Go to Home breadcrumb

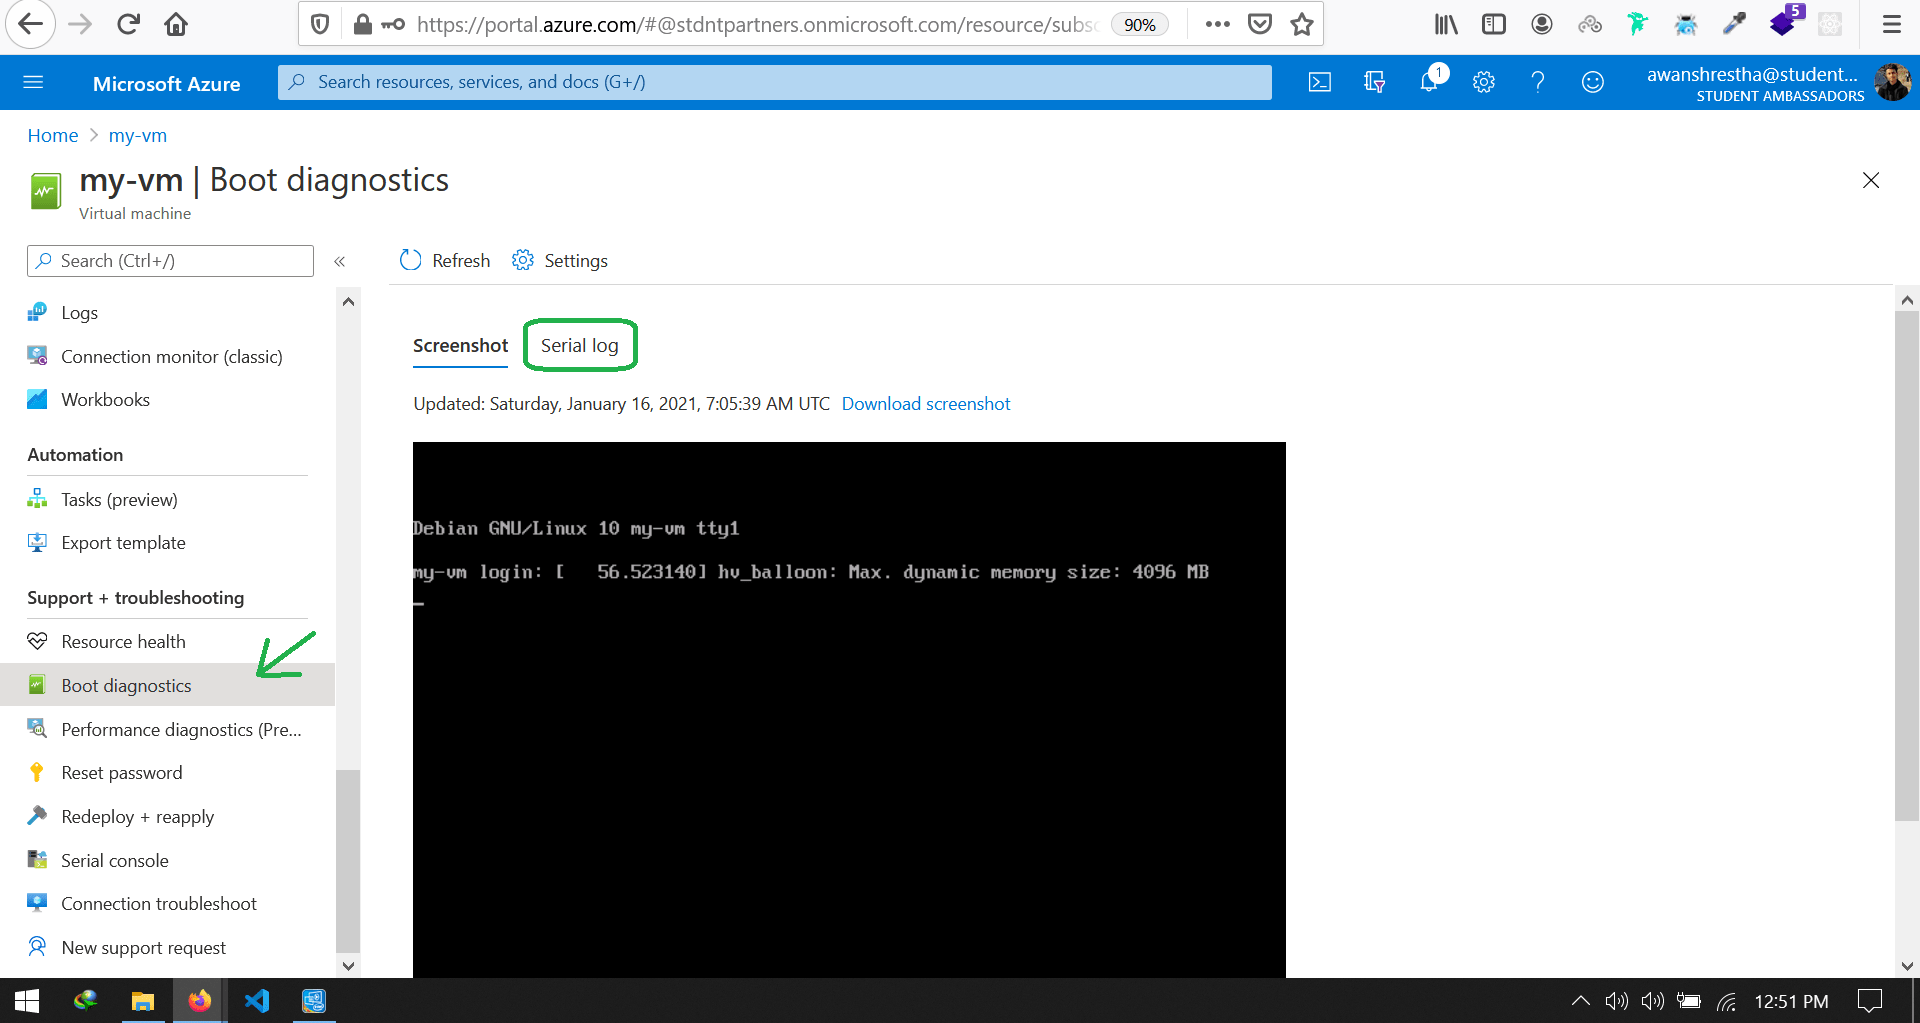(x=53, y=136)
